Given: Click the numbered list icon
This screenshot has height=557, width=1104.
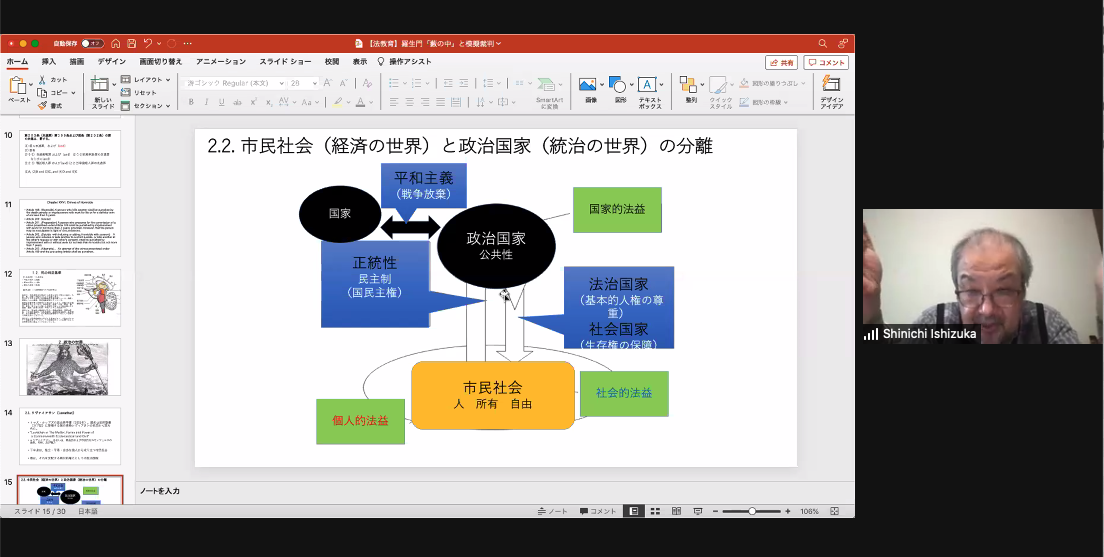Looking at the screenshot, I should [417, 83].
